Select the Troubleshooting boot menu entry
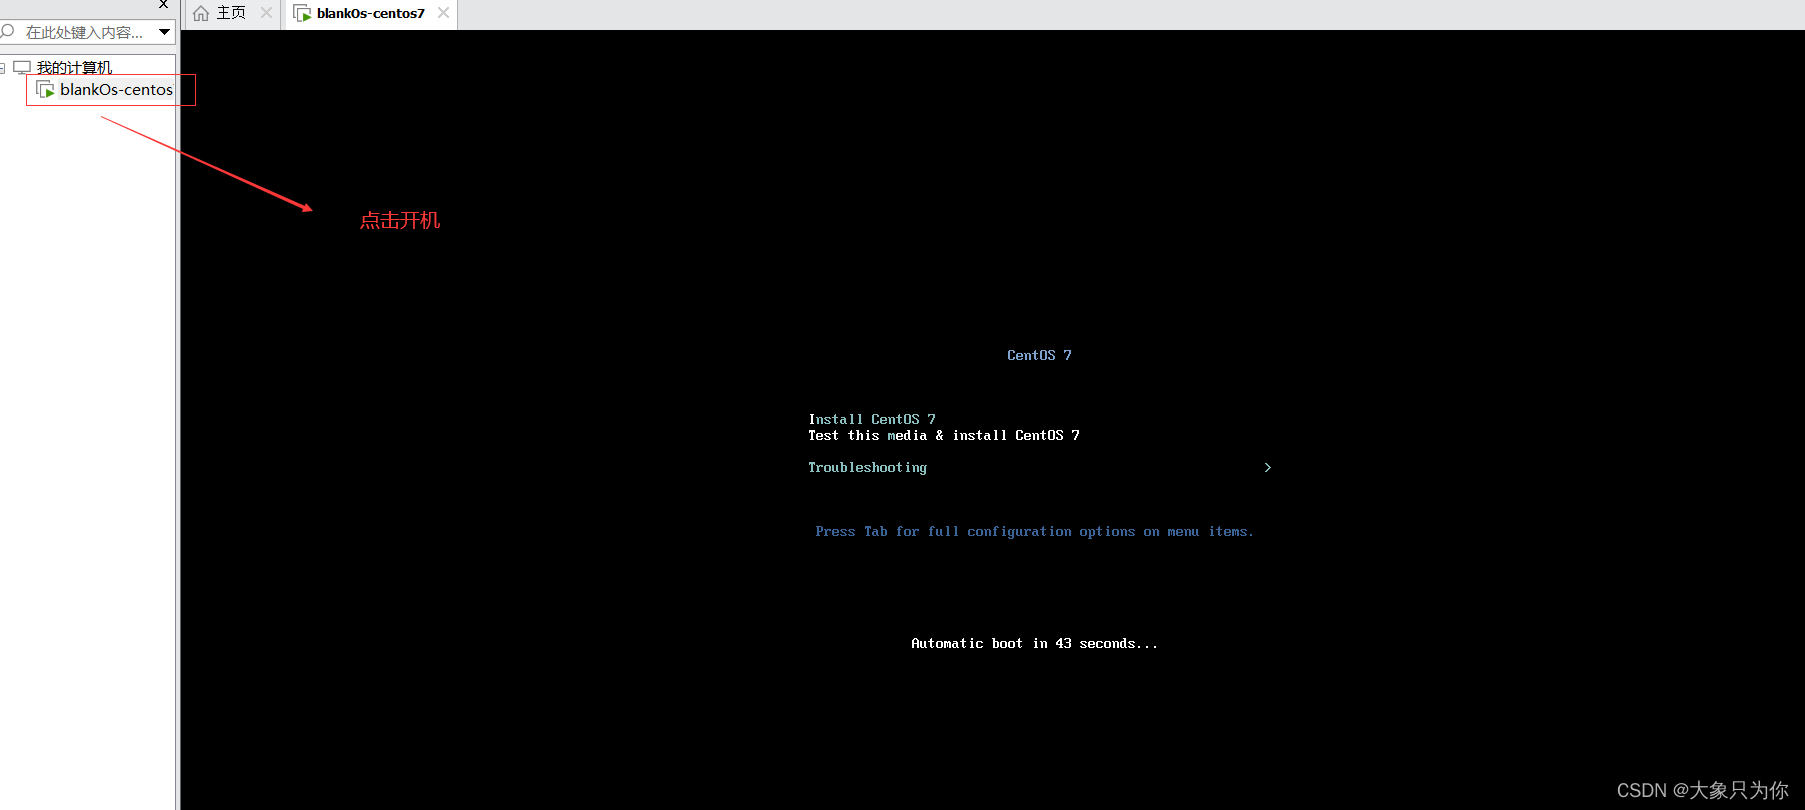This screenshot has width=1805, height=810. pos(867,467)
